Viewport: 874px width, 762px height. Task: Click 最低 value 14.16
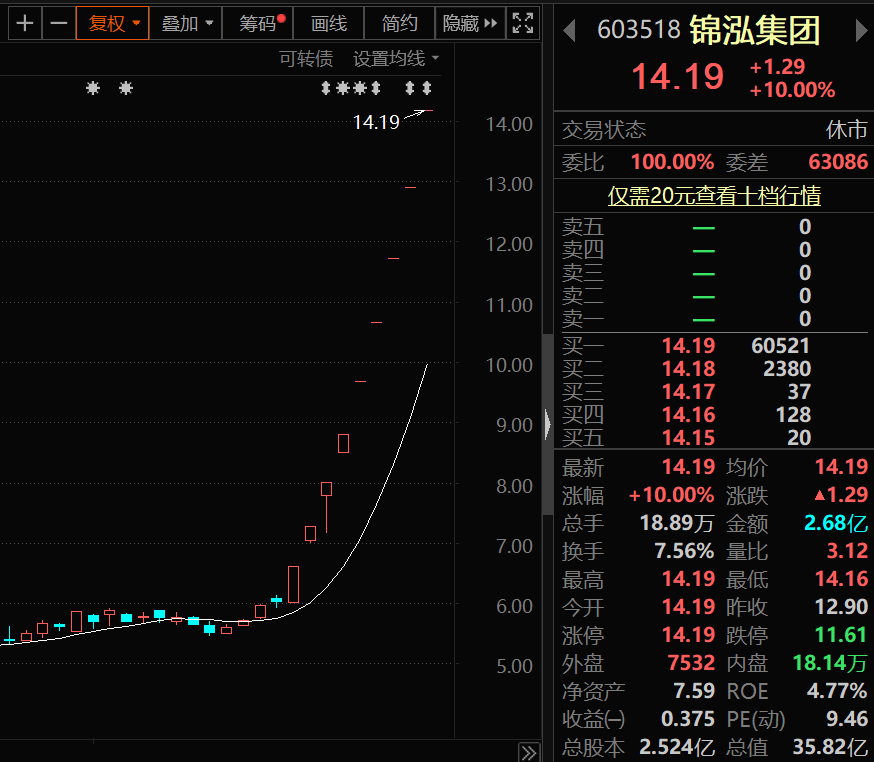[841, 579]
